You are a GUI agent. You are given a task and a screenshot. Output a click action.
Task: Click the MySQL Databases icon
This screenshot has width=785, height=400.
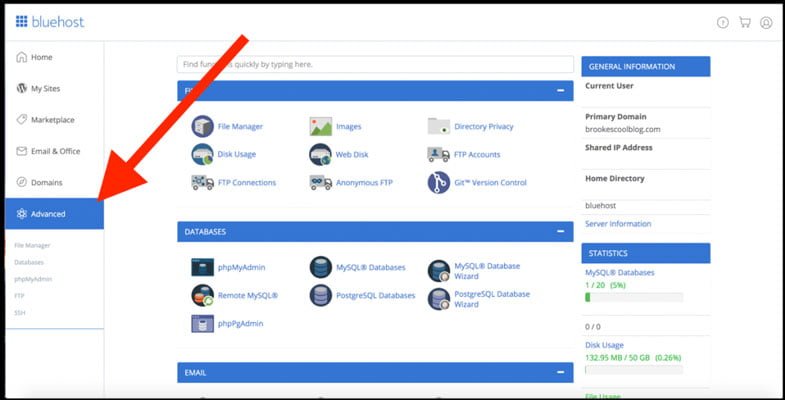click(x=320, y=267)
